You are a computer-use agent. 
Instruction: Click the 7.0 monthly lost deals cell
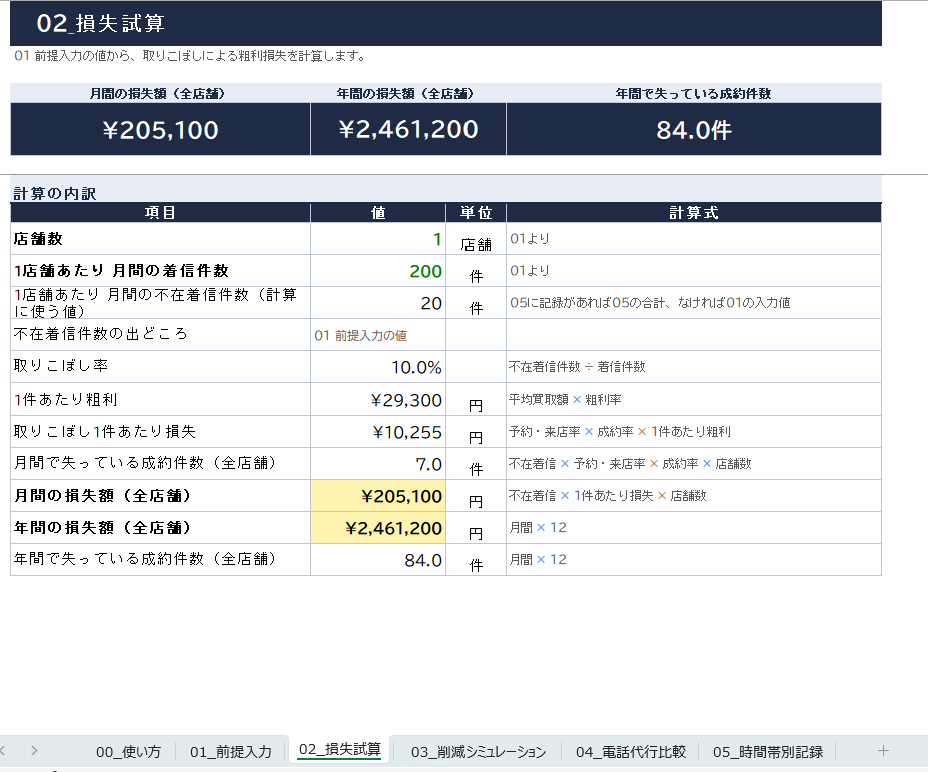[x=378, y=464]
